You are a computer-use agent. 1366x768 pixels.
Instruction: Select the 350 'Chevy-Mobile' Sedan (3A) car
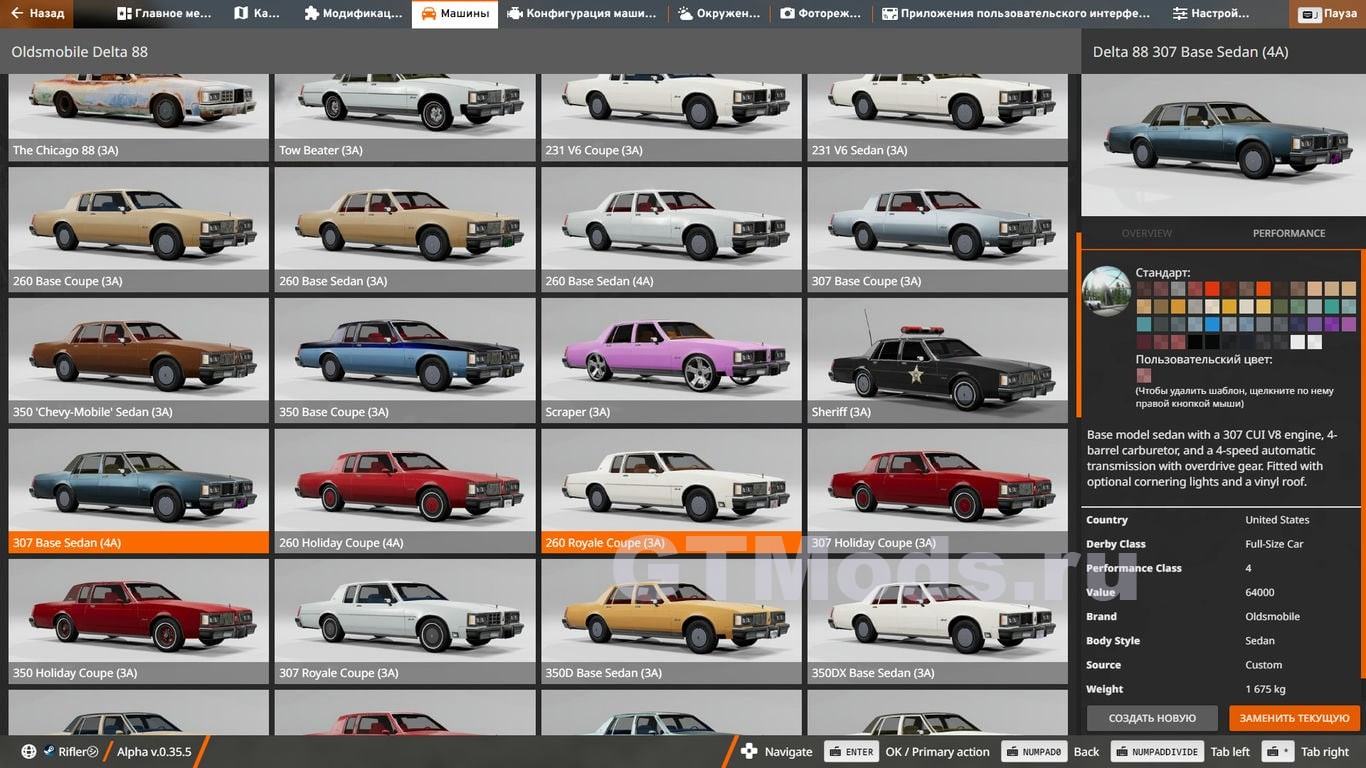[x=139, y=360]
